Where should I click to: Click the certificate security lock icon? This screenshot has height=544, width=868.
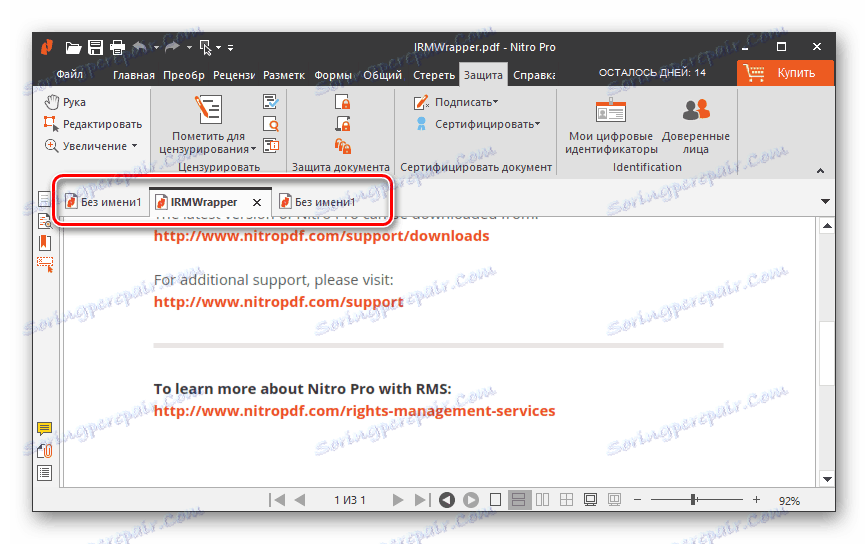342,124
